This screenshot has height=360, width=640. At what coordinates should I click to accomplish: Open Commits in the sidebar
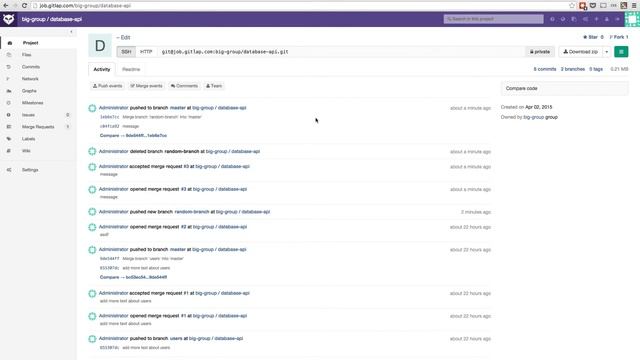31,67
